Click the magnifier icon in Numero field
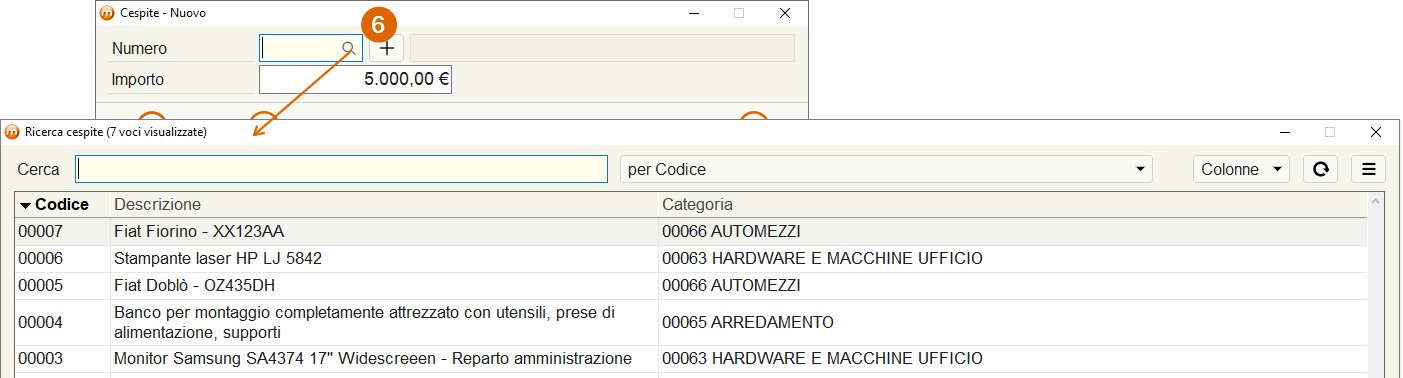 coord(348,48)
